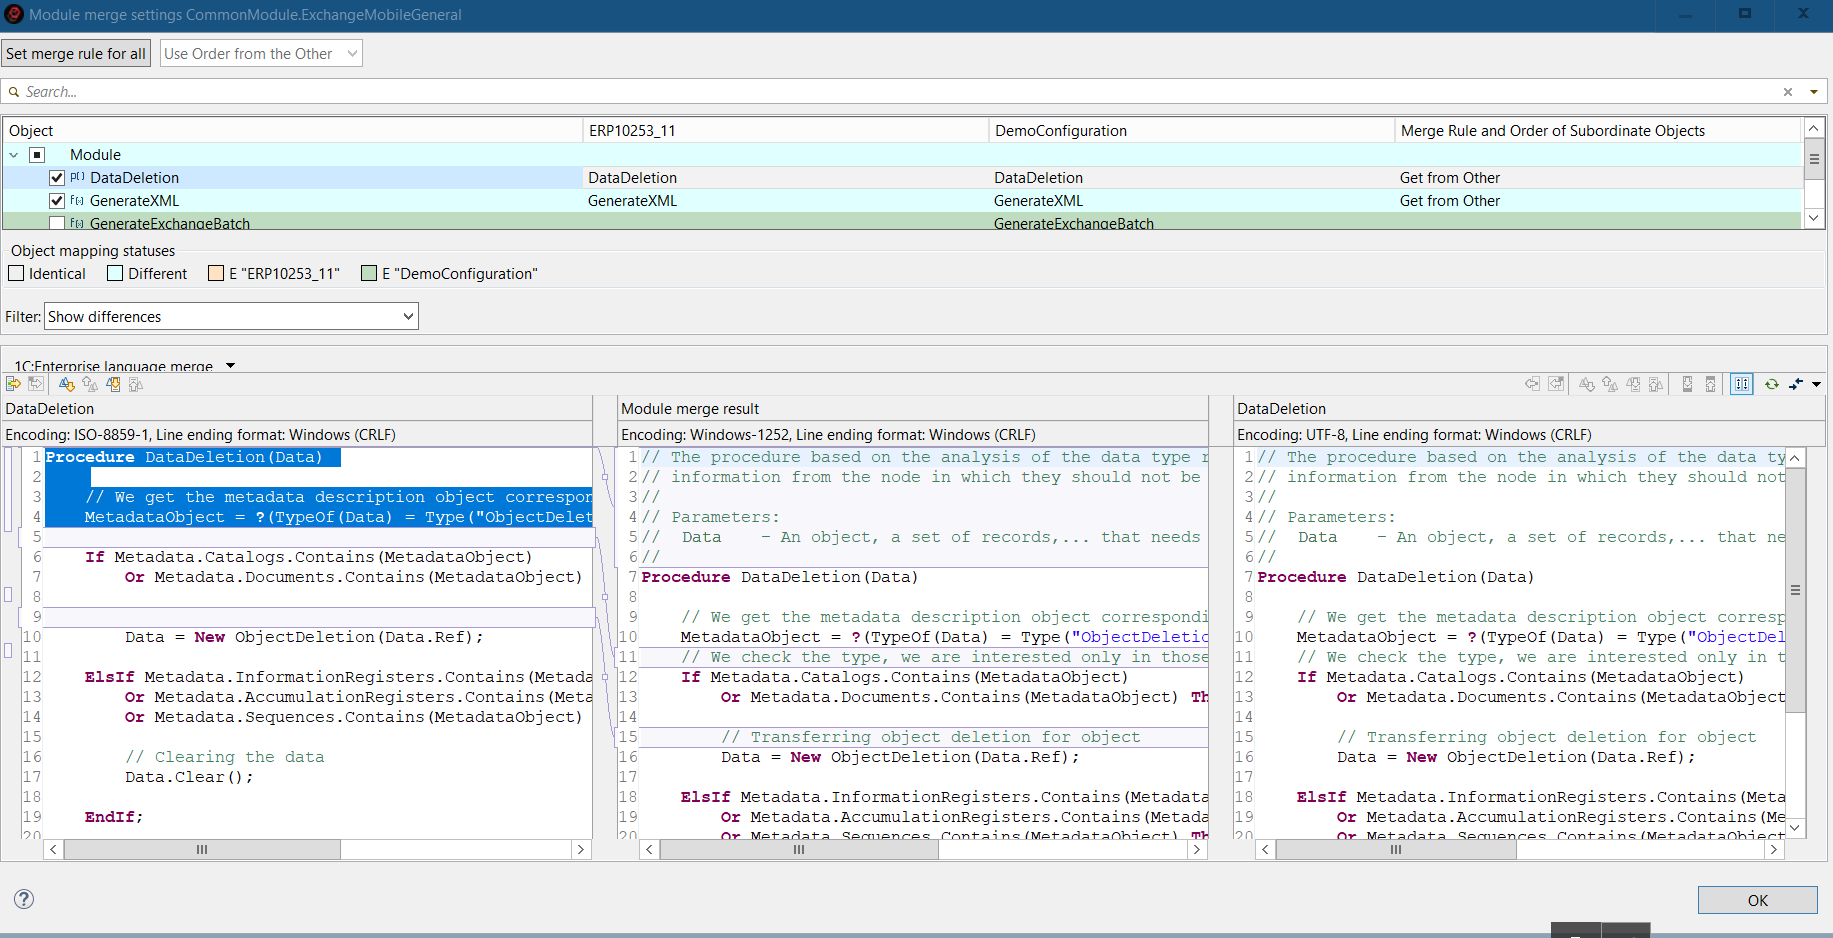Open the 1C:Enterprise language merge menu arrow
Screen dimensions: 1833x938
click(x=230, y=366)
